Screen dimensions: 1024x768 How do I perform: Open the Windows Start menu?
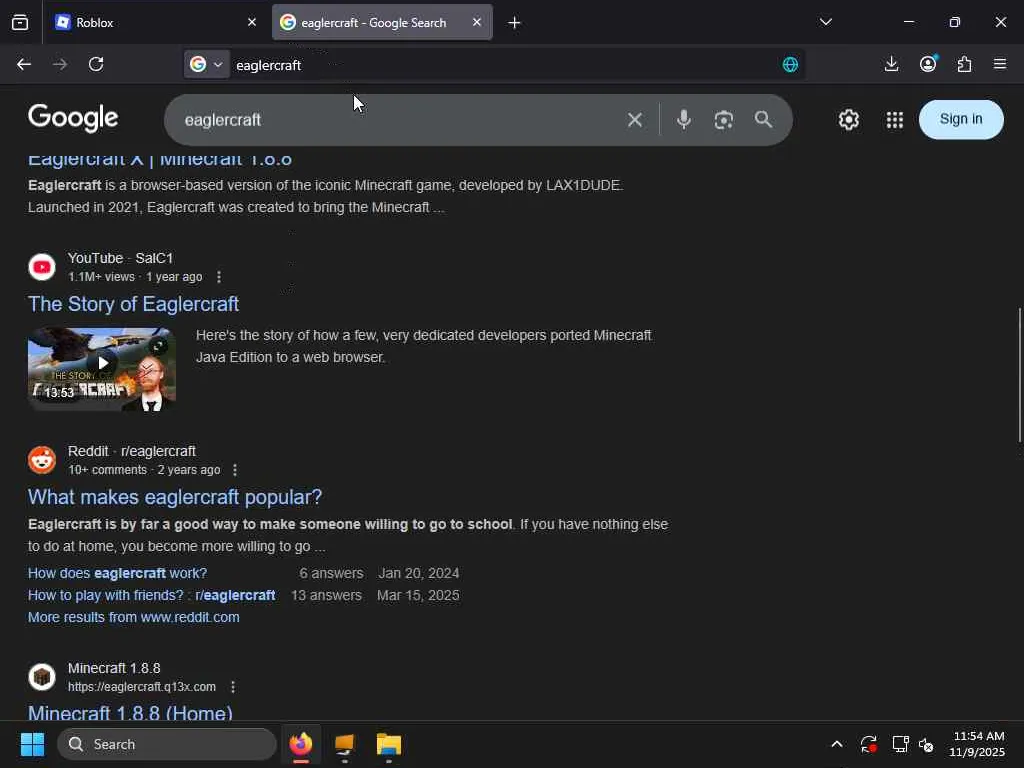32,744
